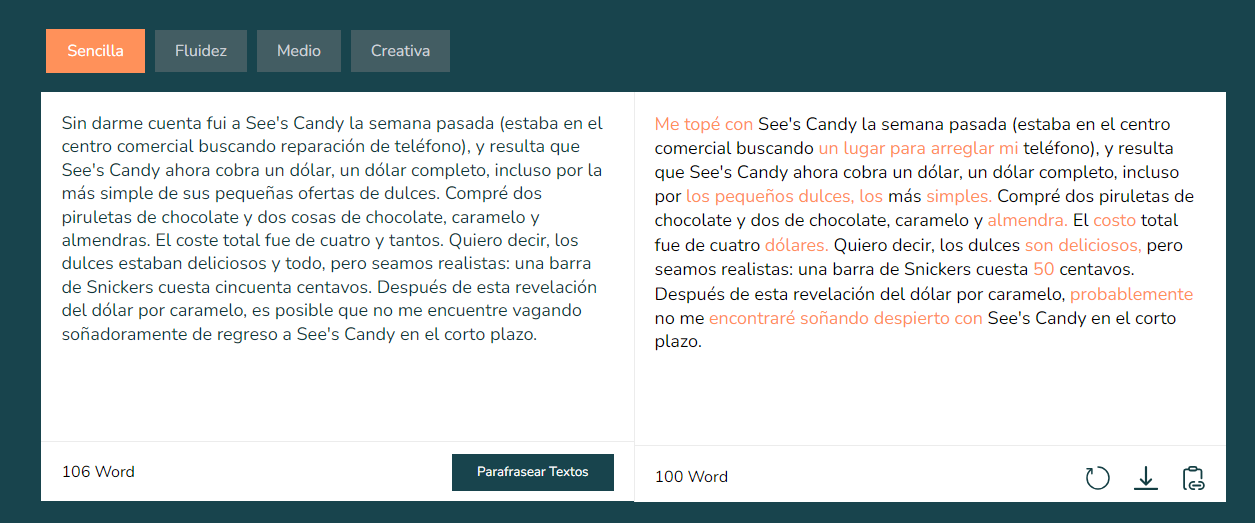Click highlighted "encontraré soñando despierto con"
This screenshot has height=523, width=1255.
pyautogui.click(x=846, y=319)
